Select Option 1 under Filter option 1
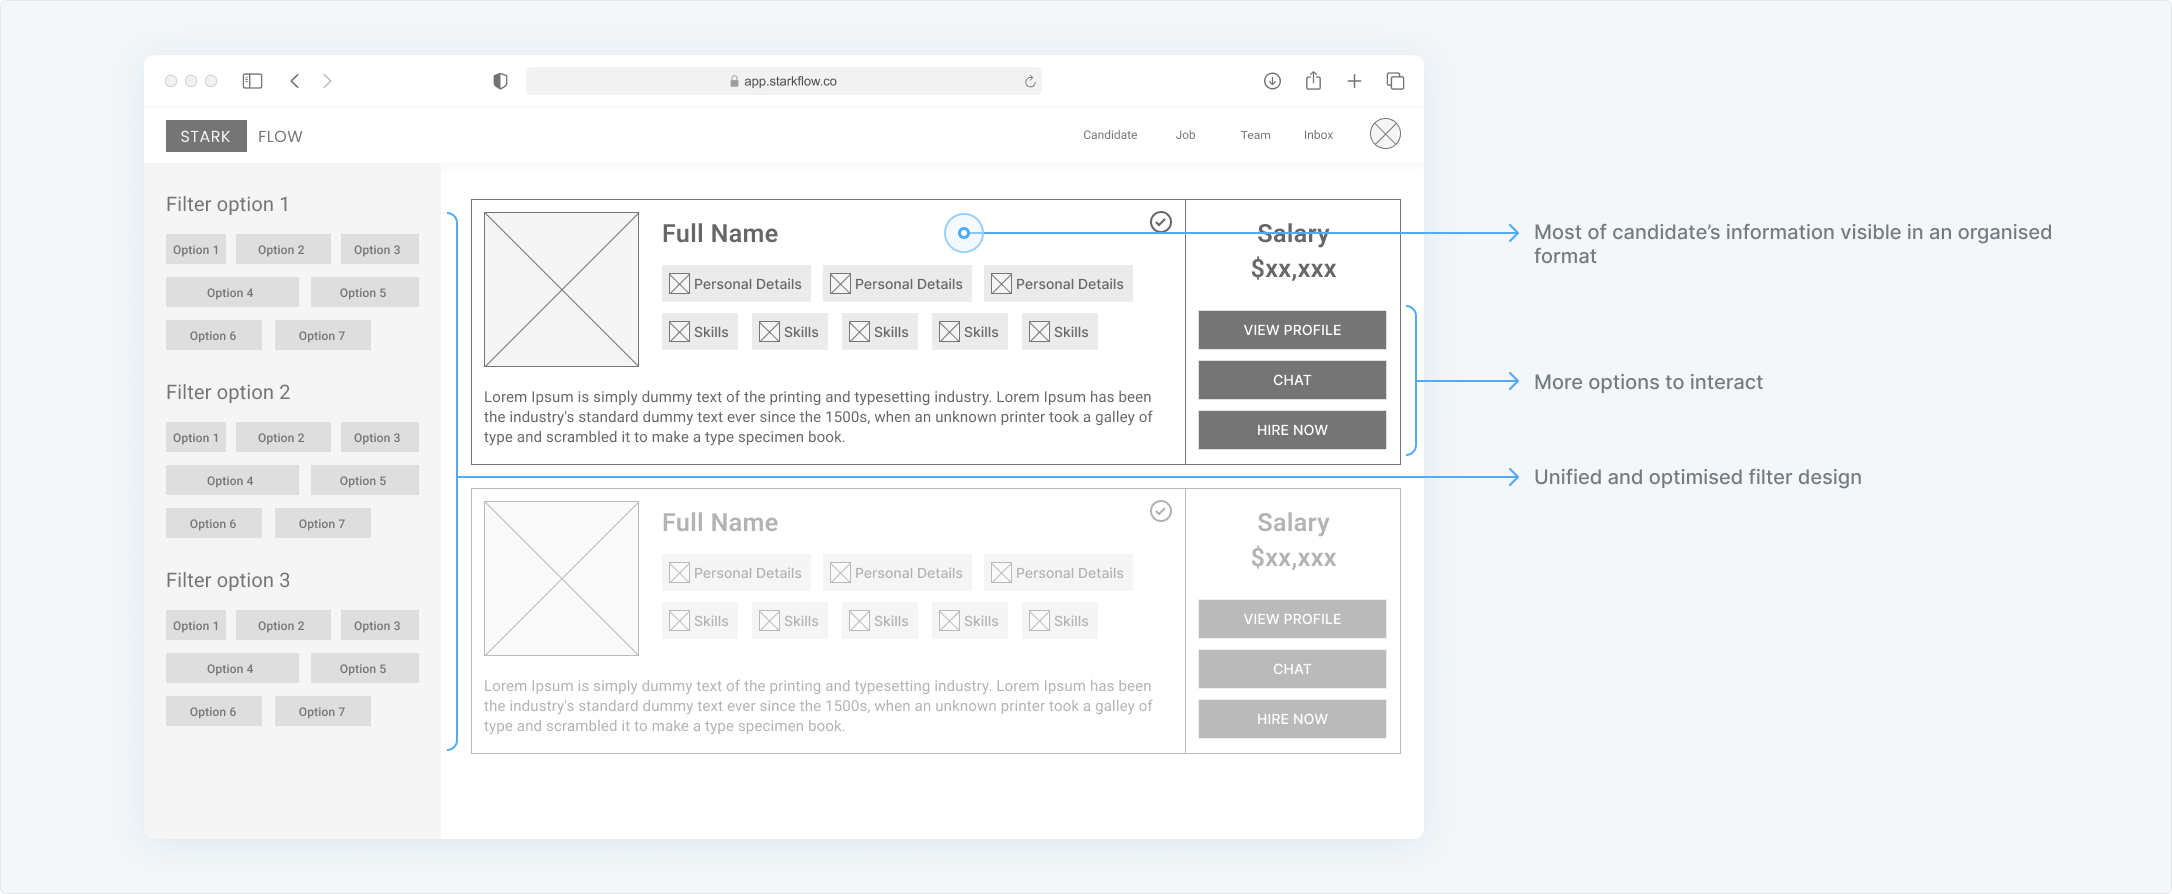 196,250
